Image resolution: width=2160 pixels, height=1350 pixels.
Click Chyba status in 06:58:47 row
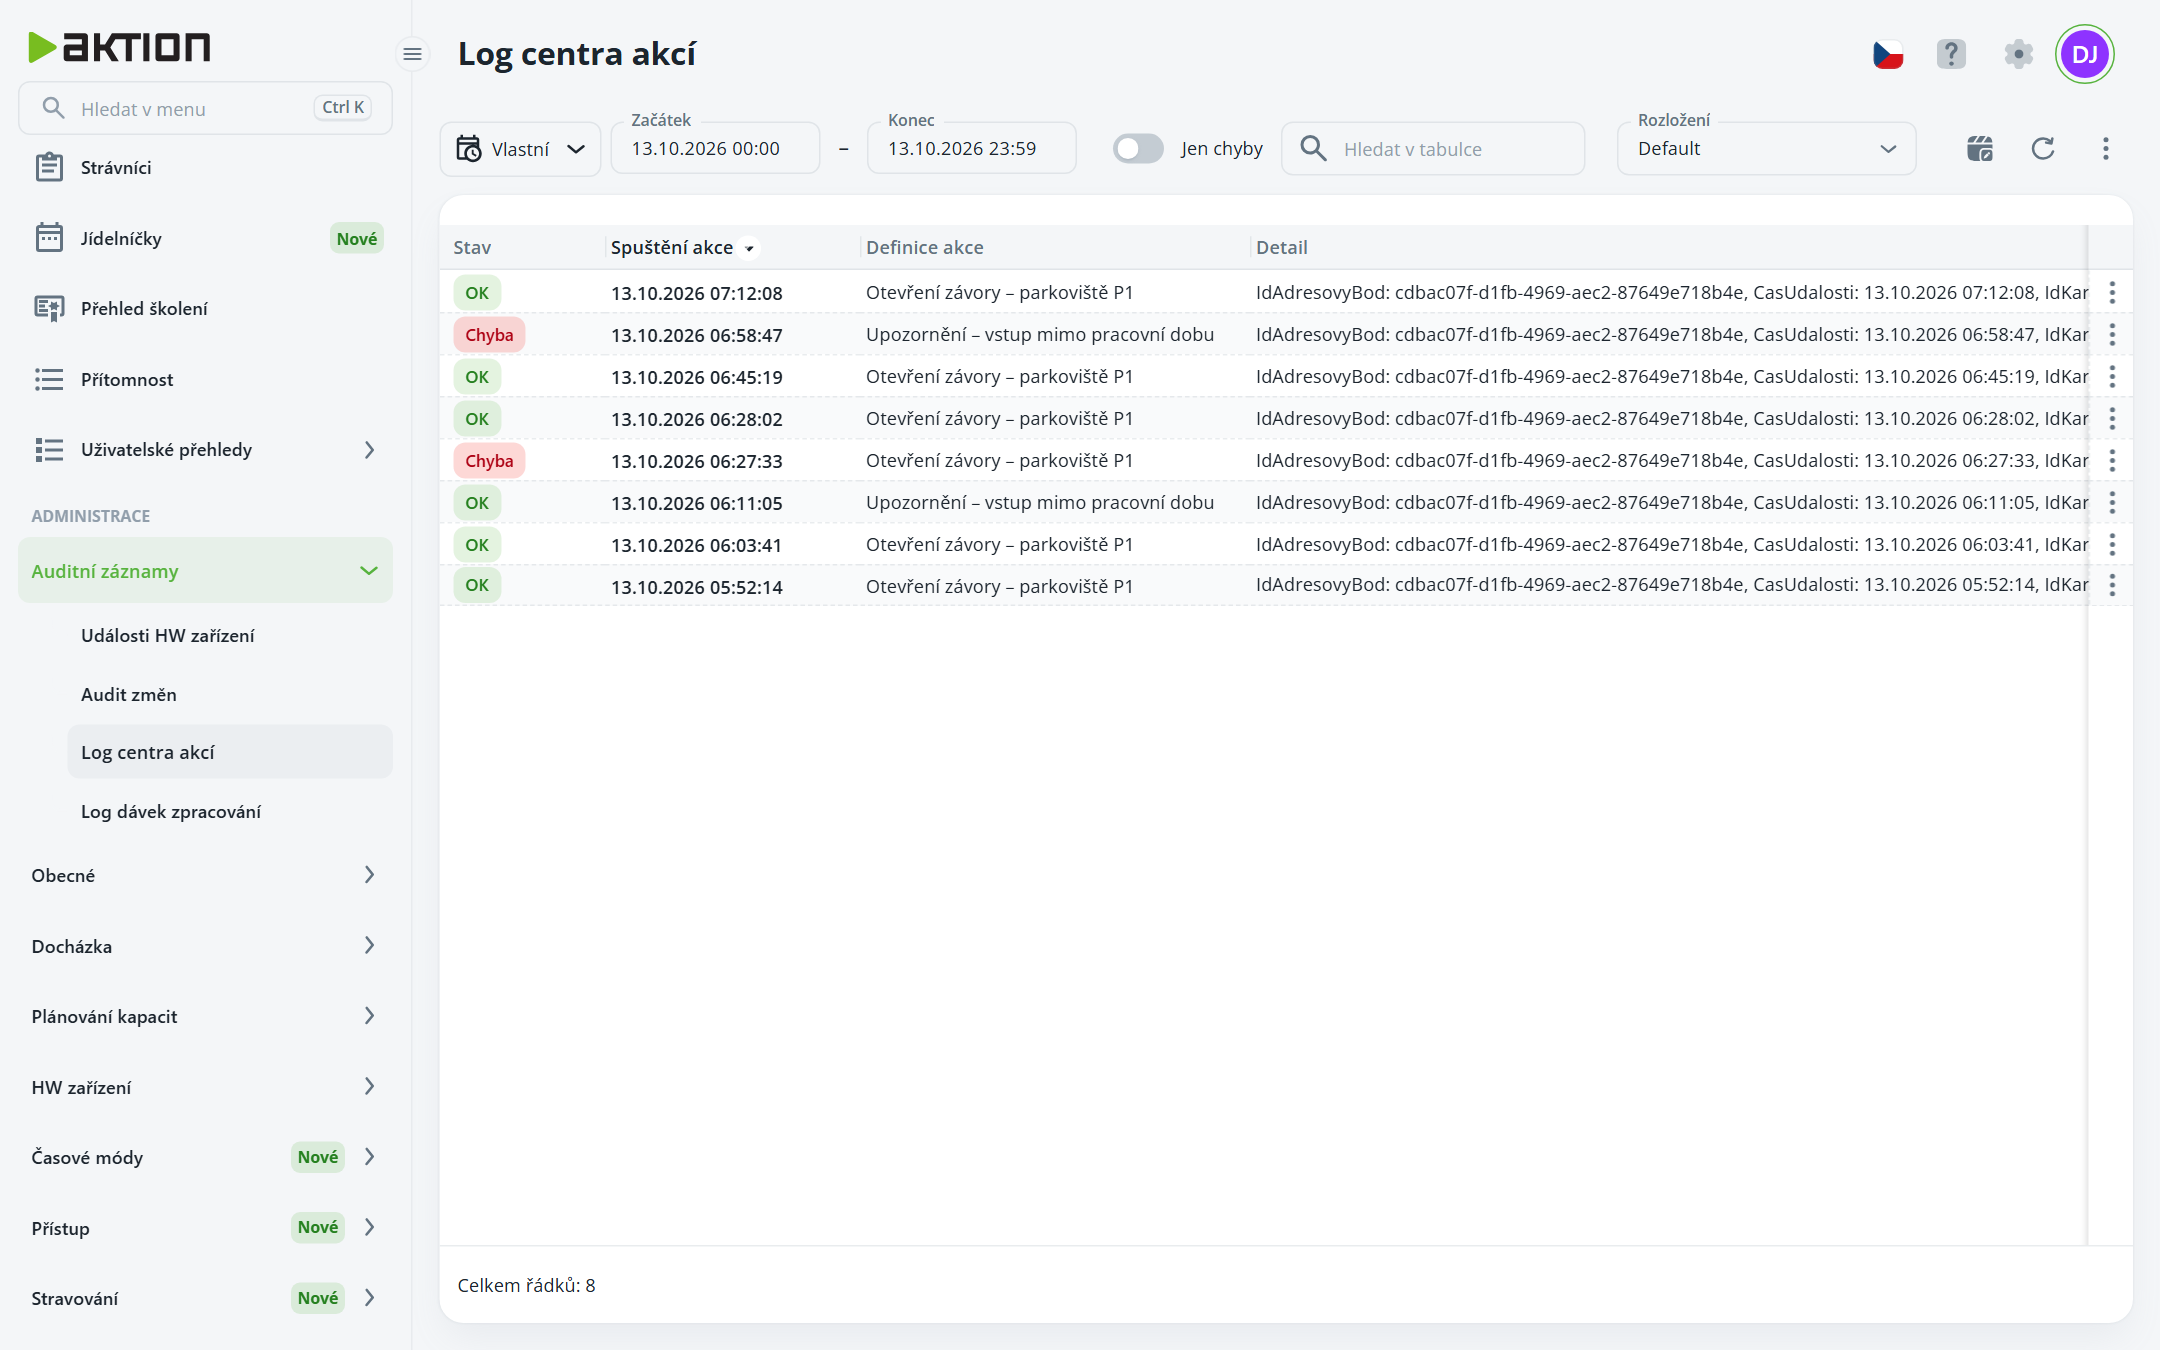click(489, 335)
